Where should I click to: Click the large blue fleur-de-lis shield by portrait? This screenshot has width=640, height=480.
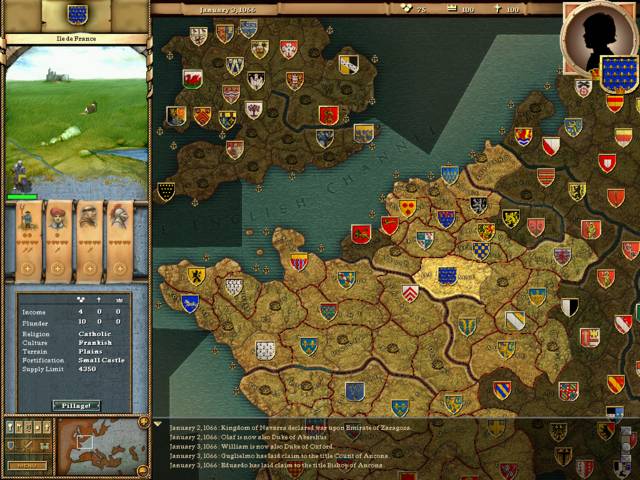(619, 75)
